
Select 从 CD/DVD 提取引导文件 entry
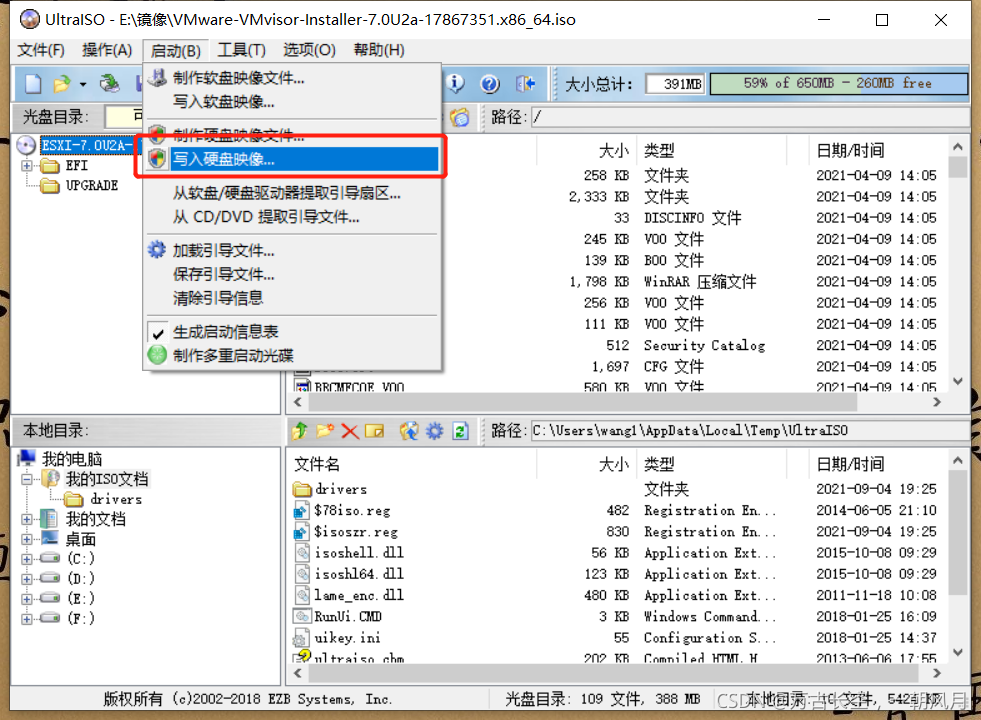click(266, 217)
